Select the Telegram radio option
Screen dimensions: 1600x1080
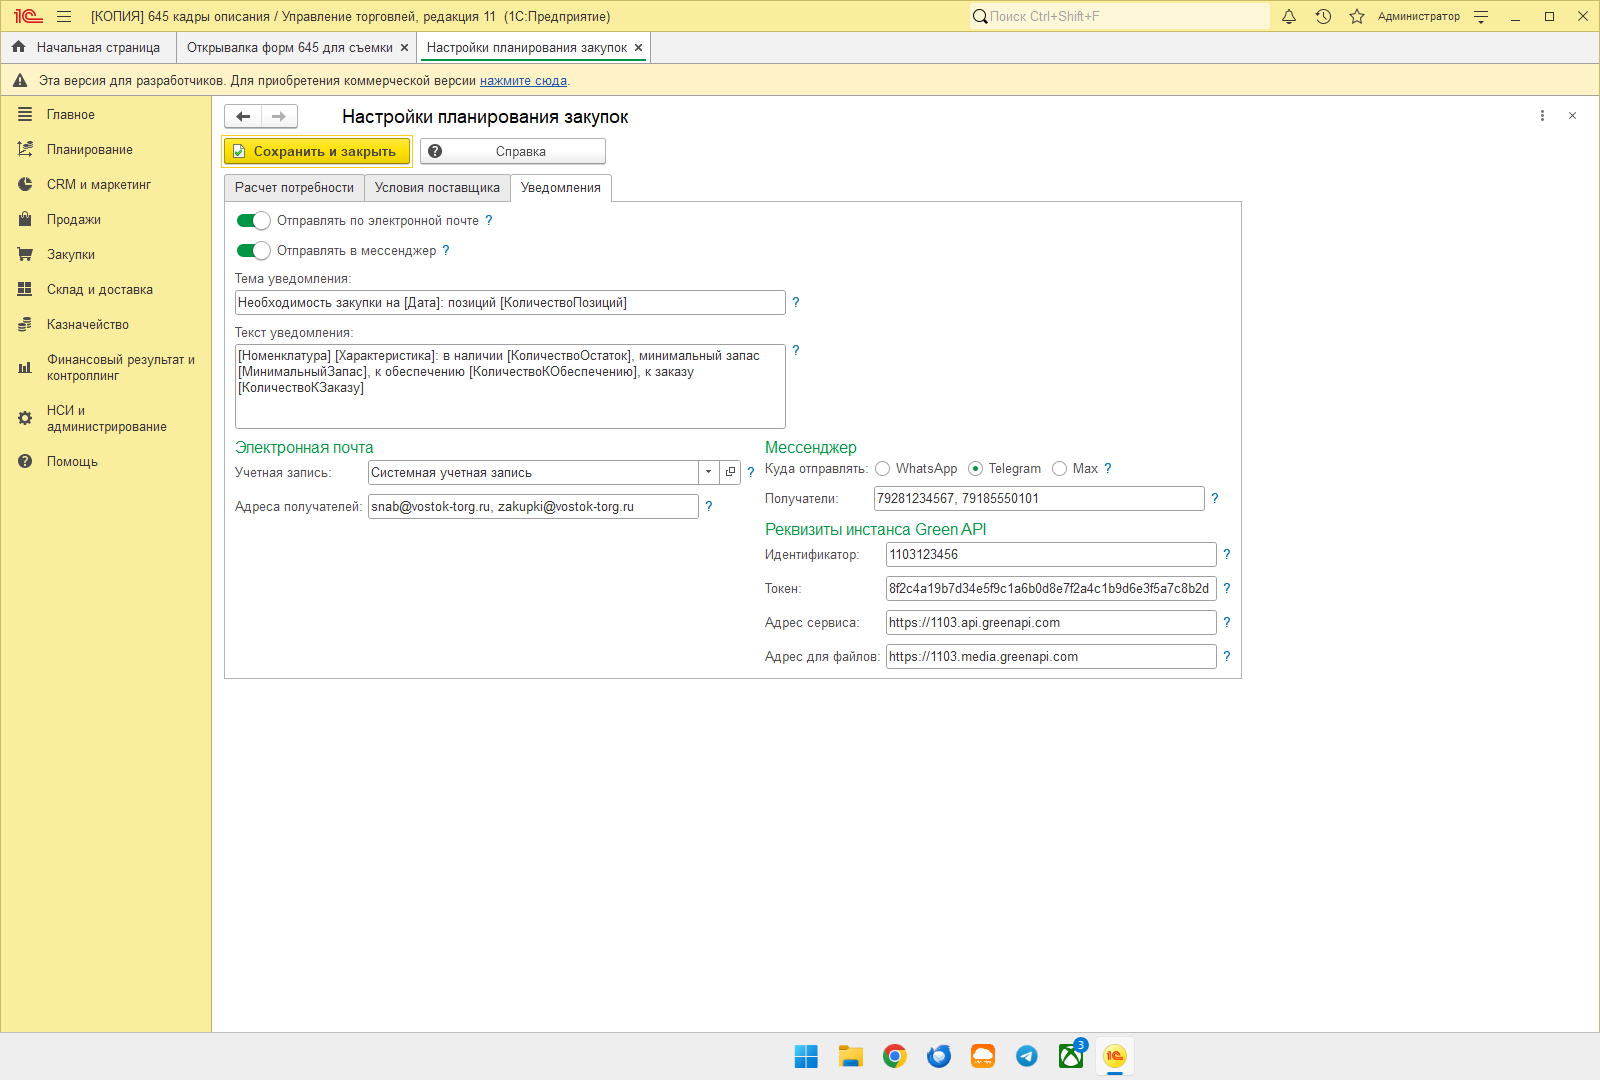(x=975, y=468)
